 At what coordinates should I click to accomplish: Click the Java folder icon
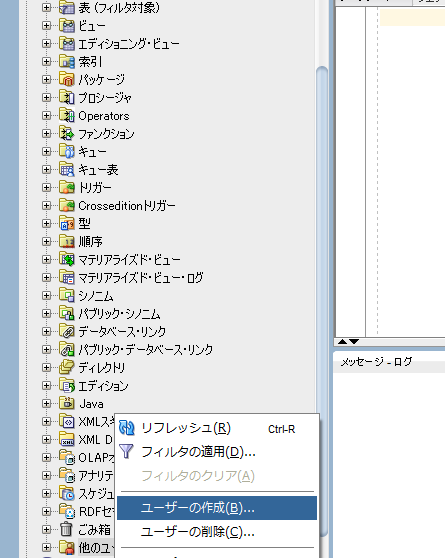pos(67,404)
